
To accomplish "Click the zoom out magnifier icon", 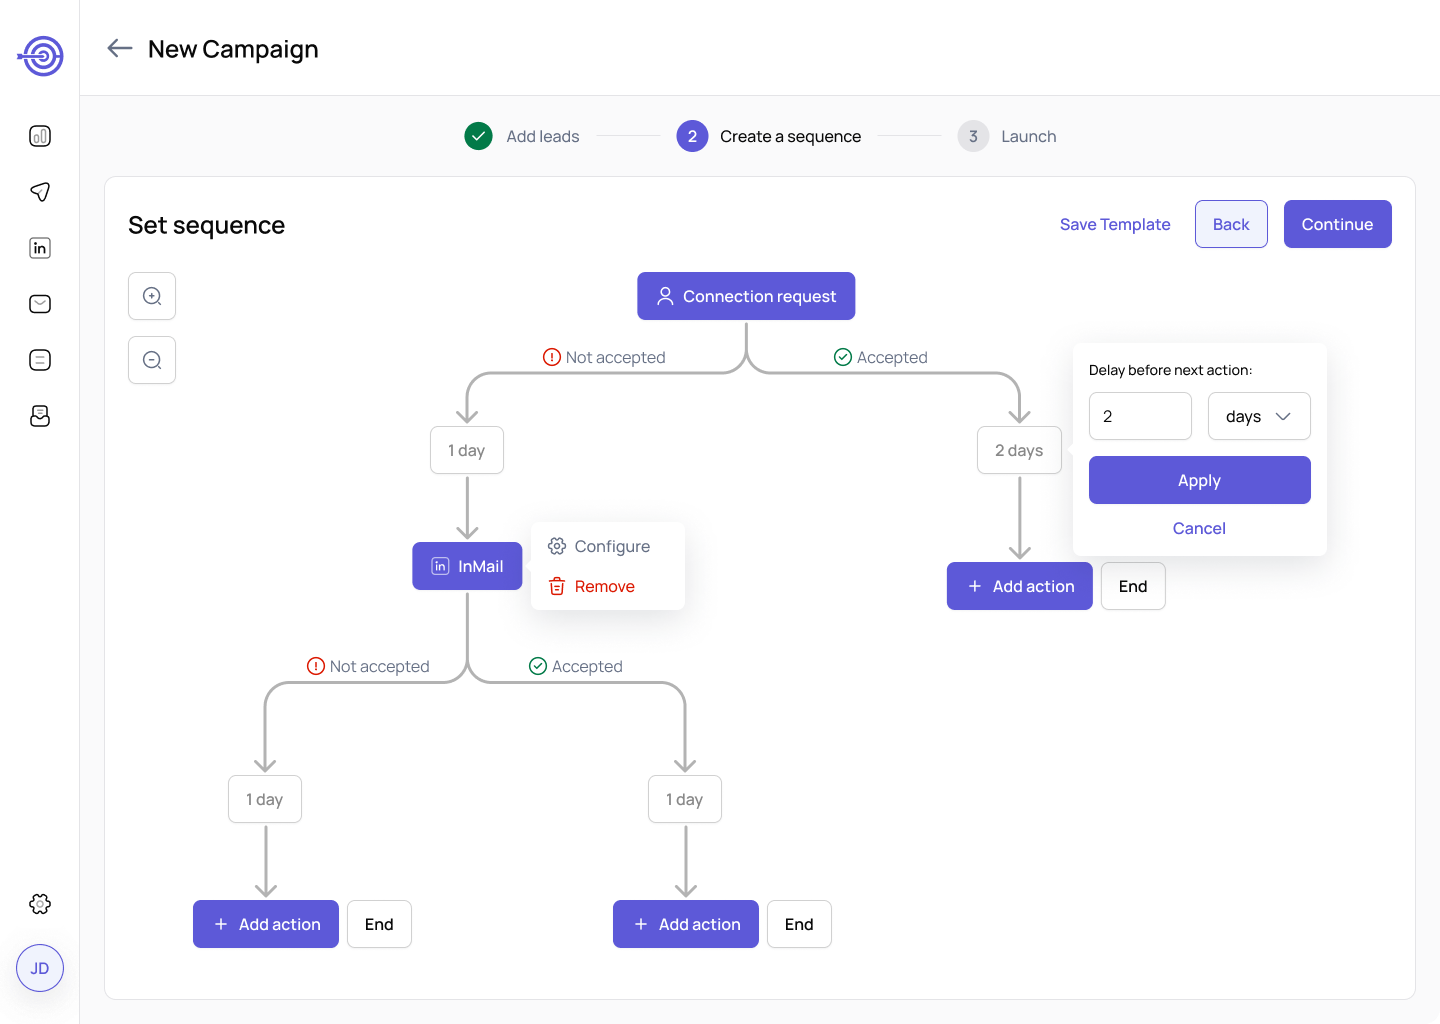I will point(152,360).
